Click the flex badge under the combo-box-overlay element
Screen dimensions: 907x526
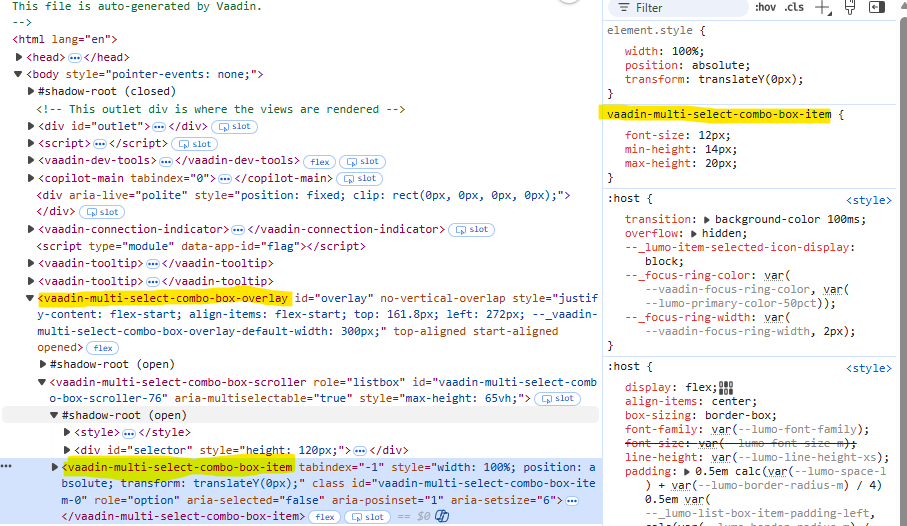tap(102, 348)
